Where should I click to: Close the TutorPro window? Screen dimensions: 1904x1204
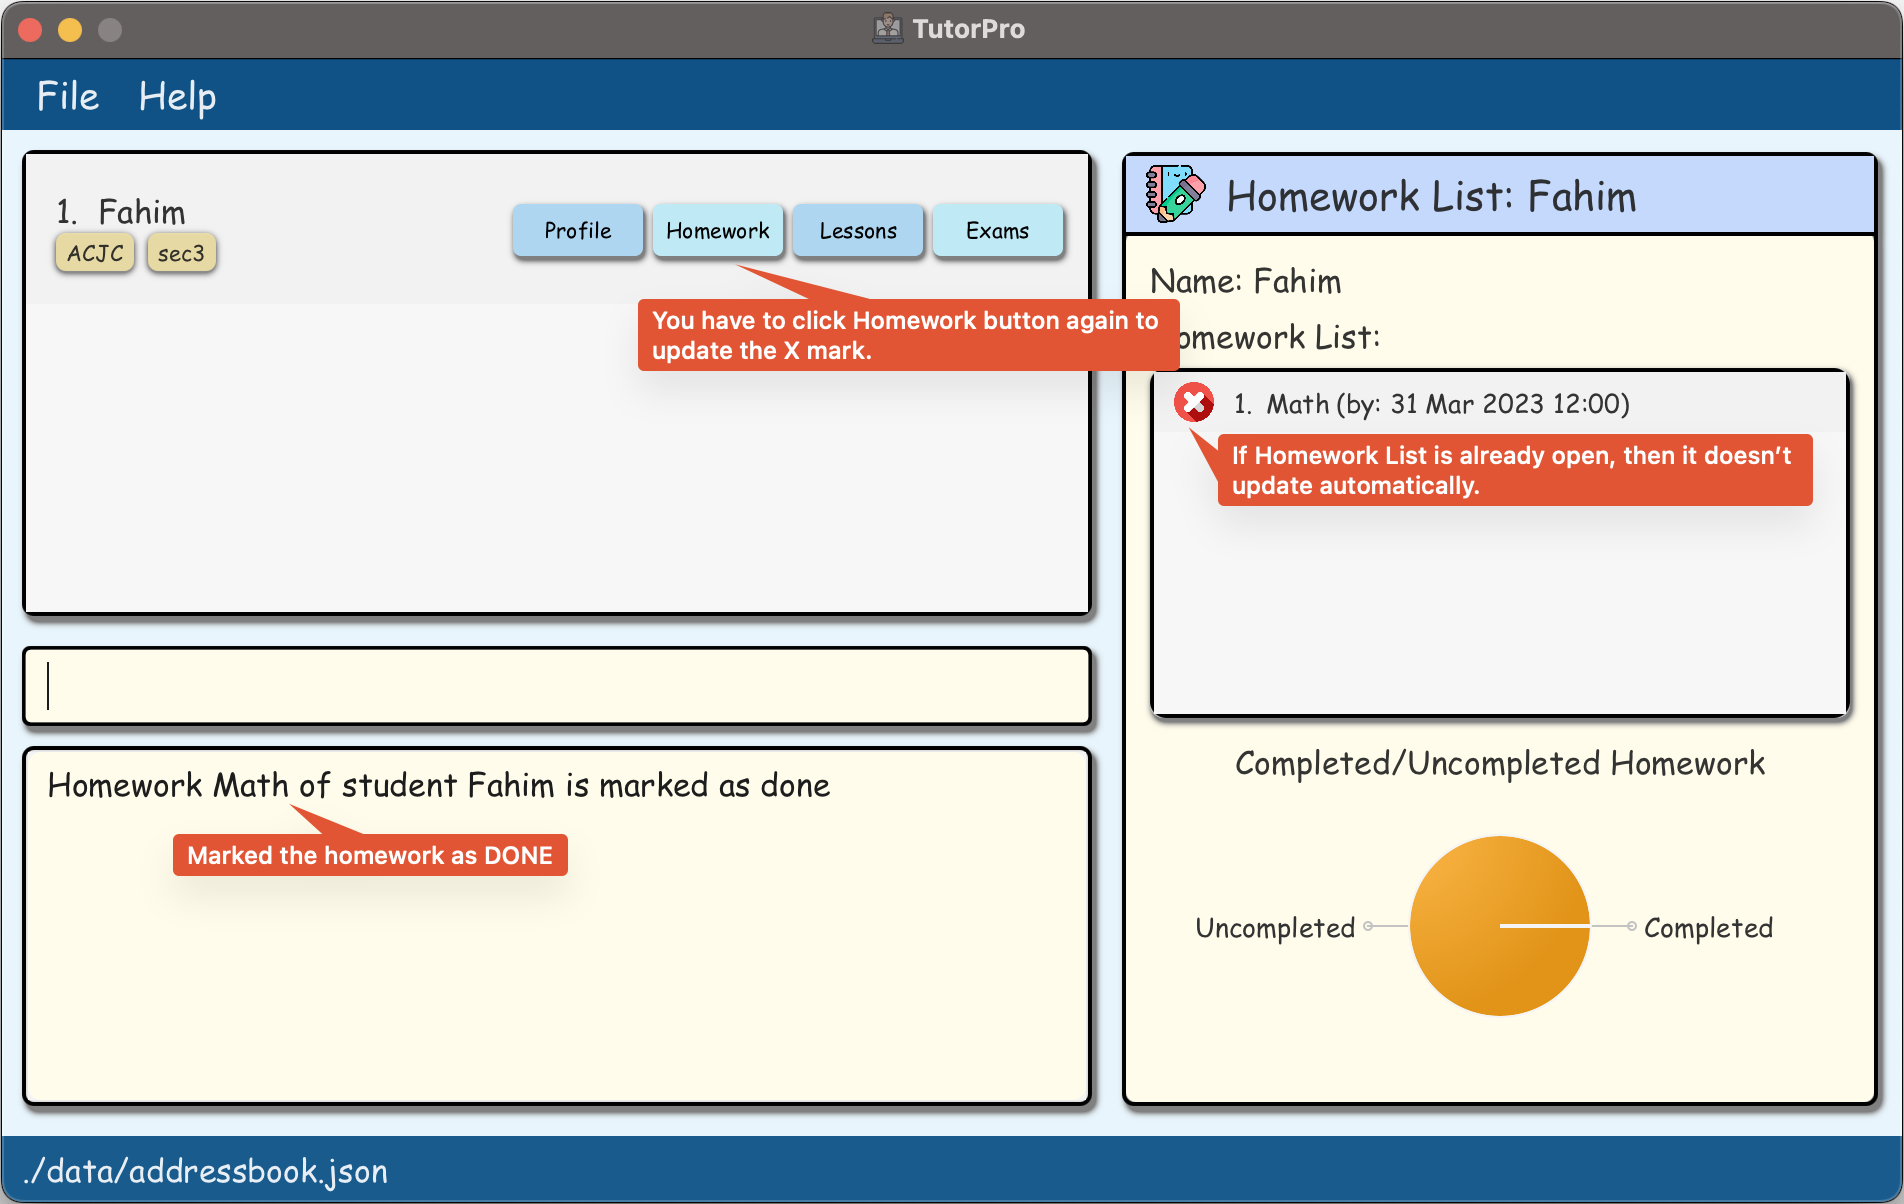pyautogui.click(x=30, y=30)
